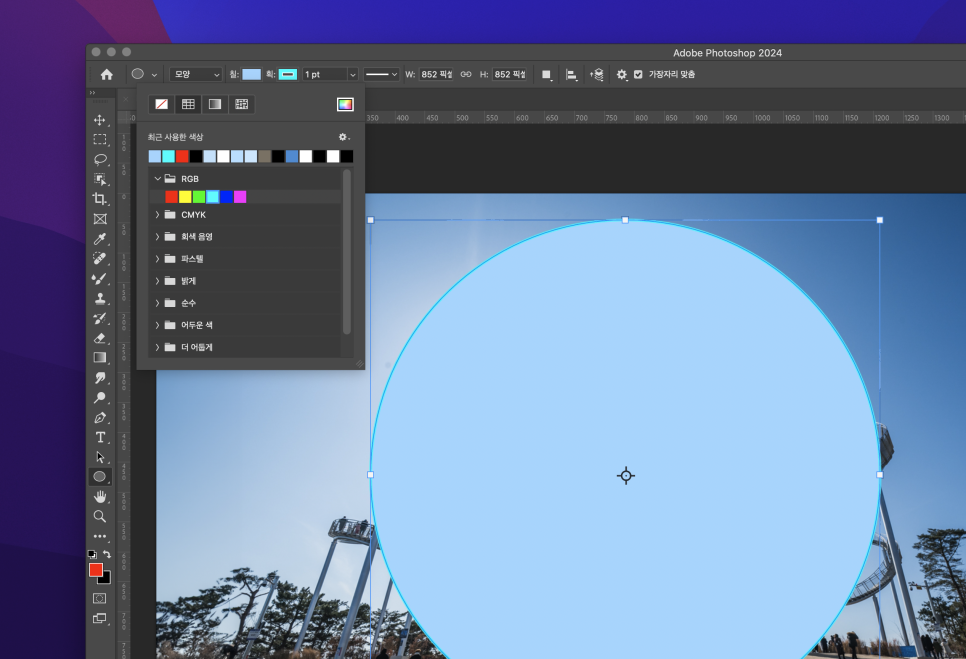
Task: Select the Frame tool
Action: coord(100,219)
